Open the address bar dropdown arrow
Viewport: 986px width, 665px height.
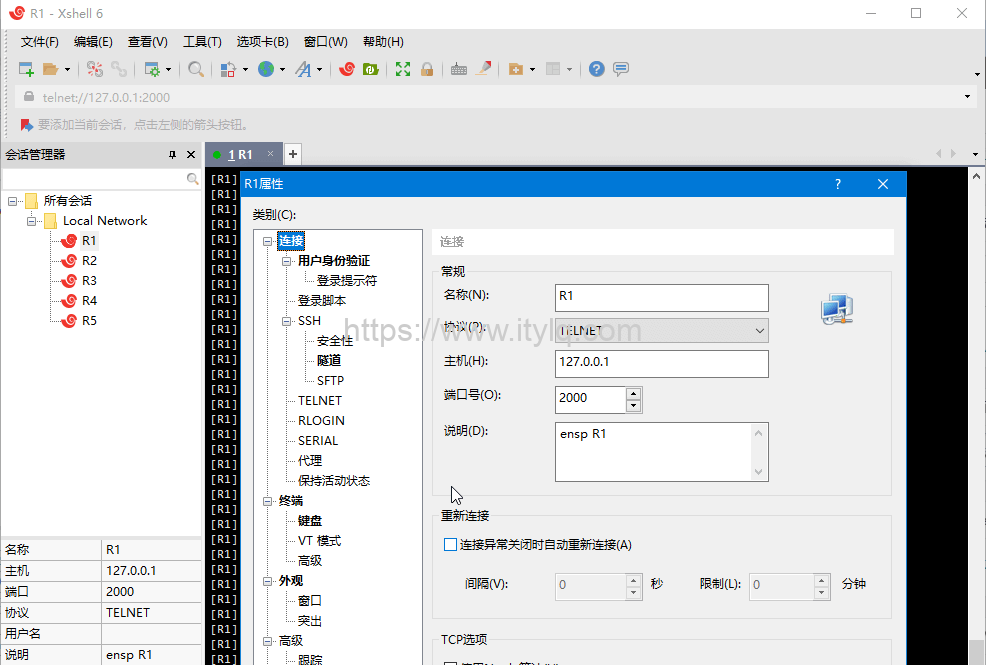tap(966, 96)
